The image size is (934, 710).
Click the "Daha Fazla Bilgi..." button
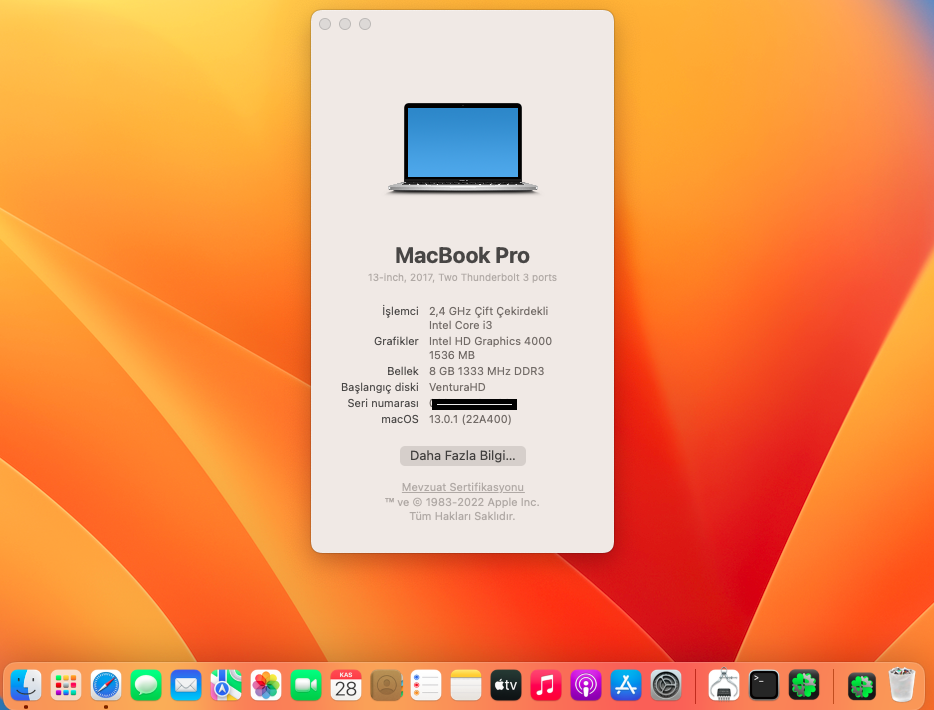point(462,456)
